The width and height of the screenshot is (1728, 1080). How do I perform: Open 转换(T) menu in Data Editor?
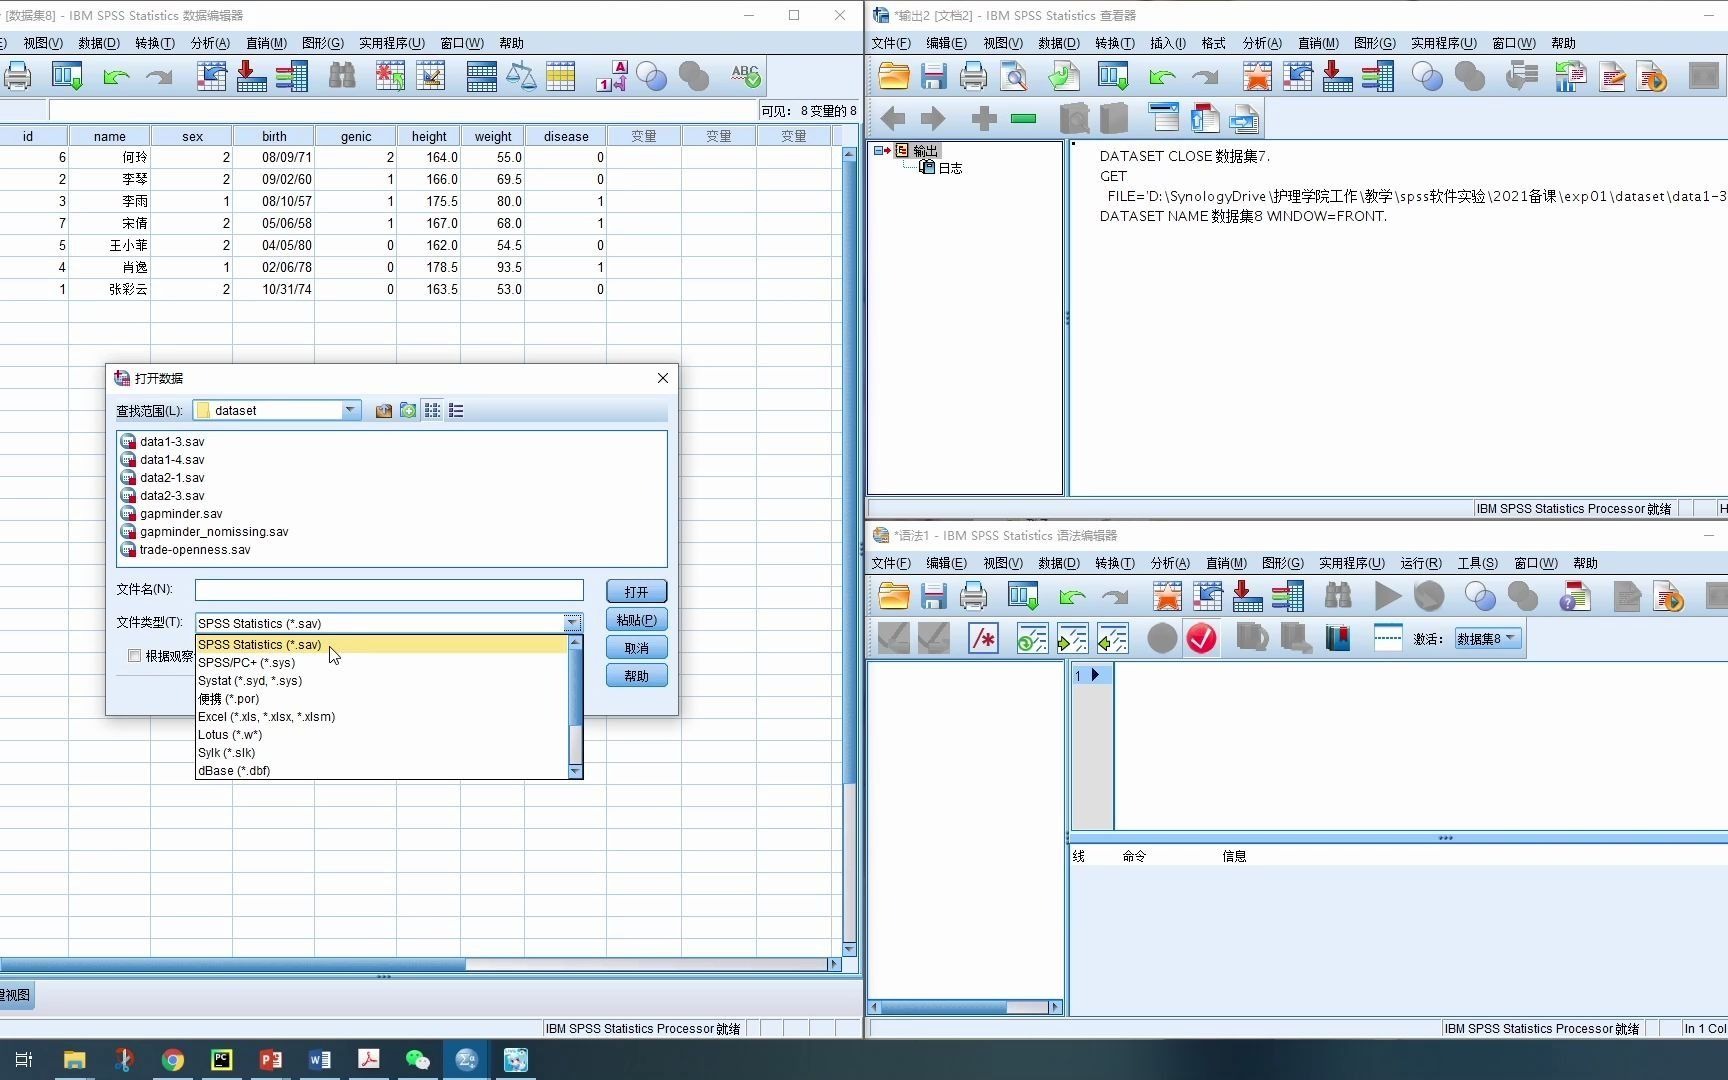pyautogui.click(x=154, y=43)
